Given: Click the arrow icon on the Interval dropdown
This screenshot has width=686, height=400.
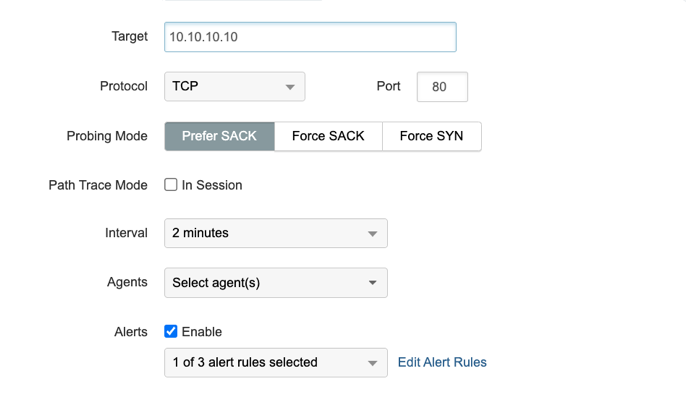Looking at the screenshot, I should tap(372, 234).
